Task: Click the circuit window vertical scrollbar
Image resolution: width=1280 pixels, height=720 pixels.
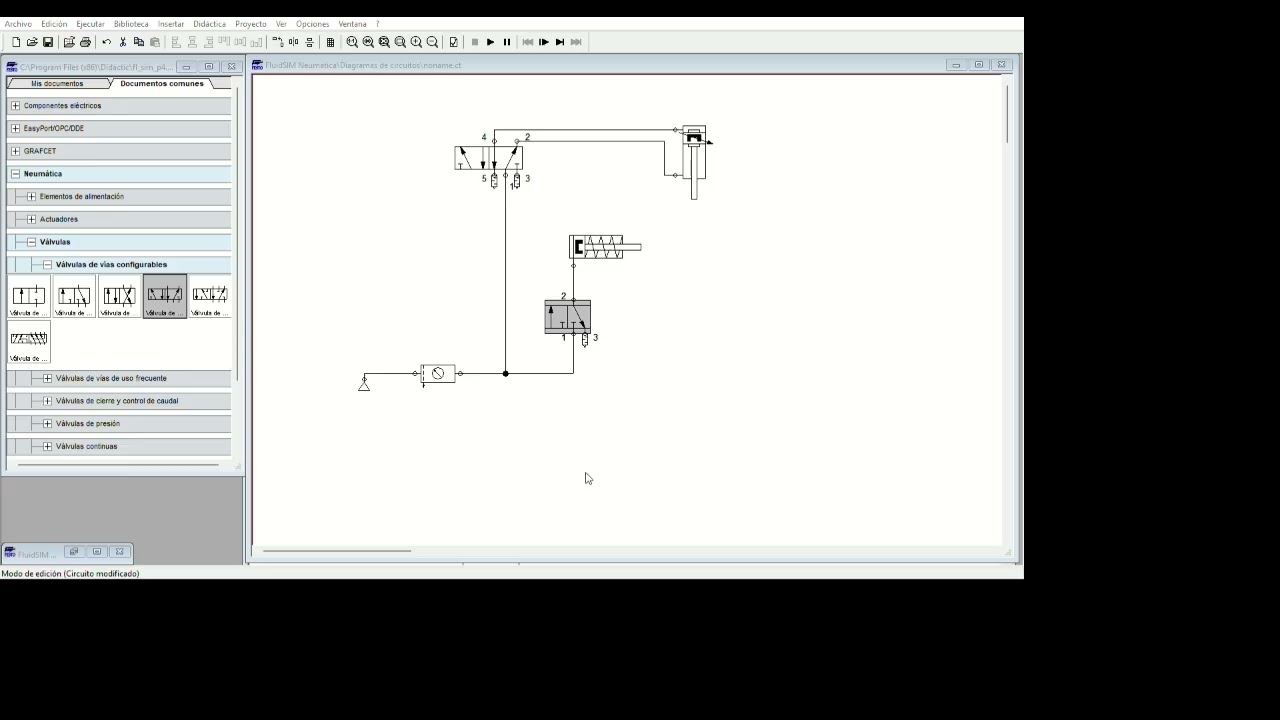Action: click(1008, 112)
